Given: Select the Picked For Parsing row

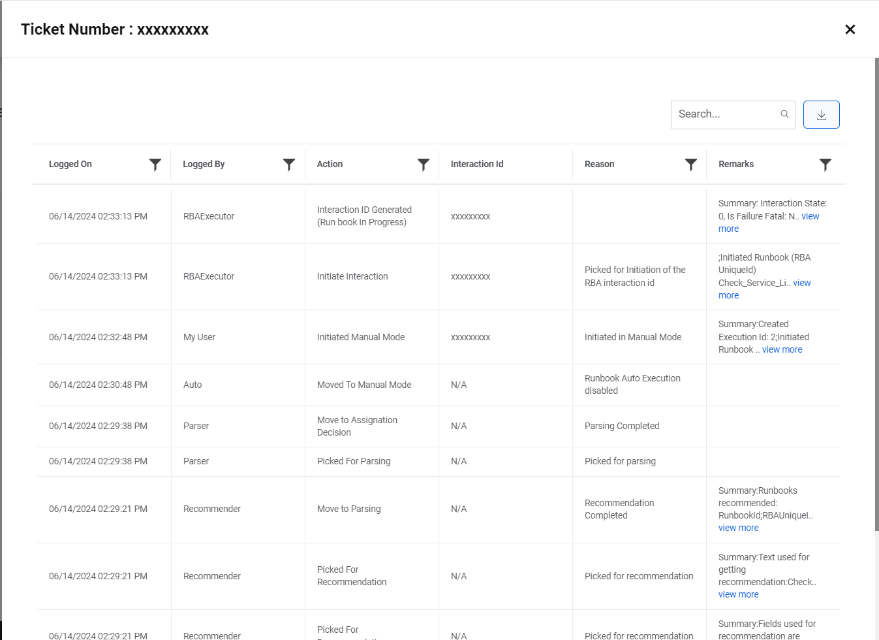Looking at the screenshot, I should (x=354, y=462).
